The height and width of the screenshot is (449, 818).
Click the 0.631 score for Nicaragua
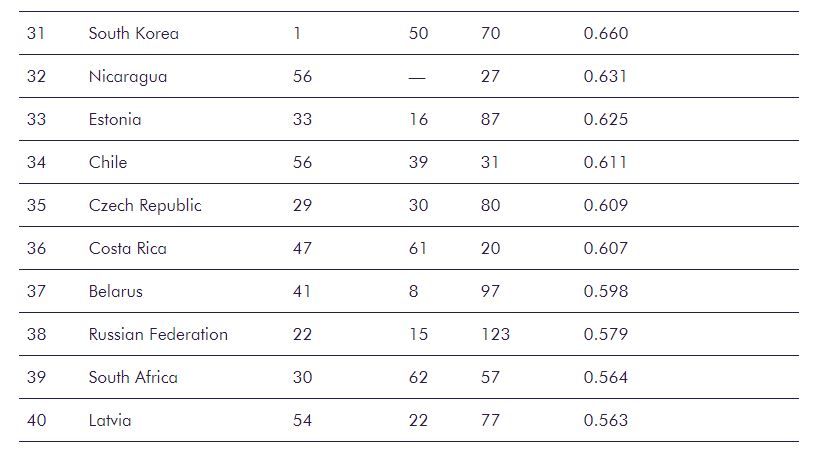[605, 77]
